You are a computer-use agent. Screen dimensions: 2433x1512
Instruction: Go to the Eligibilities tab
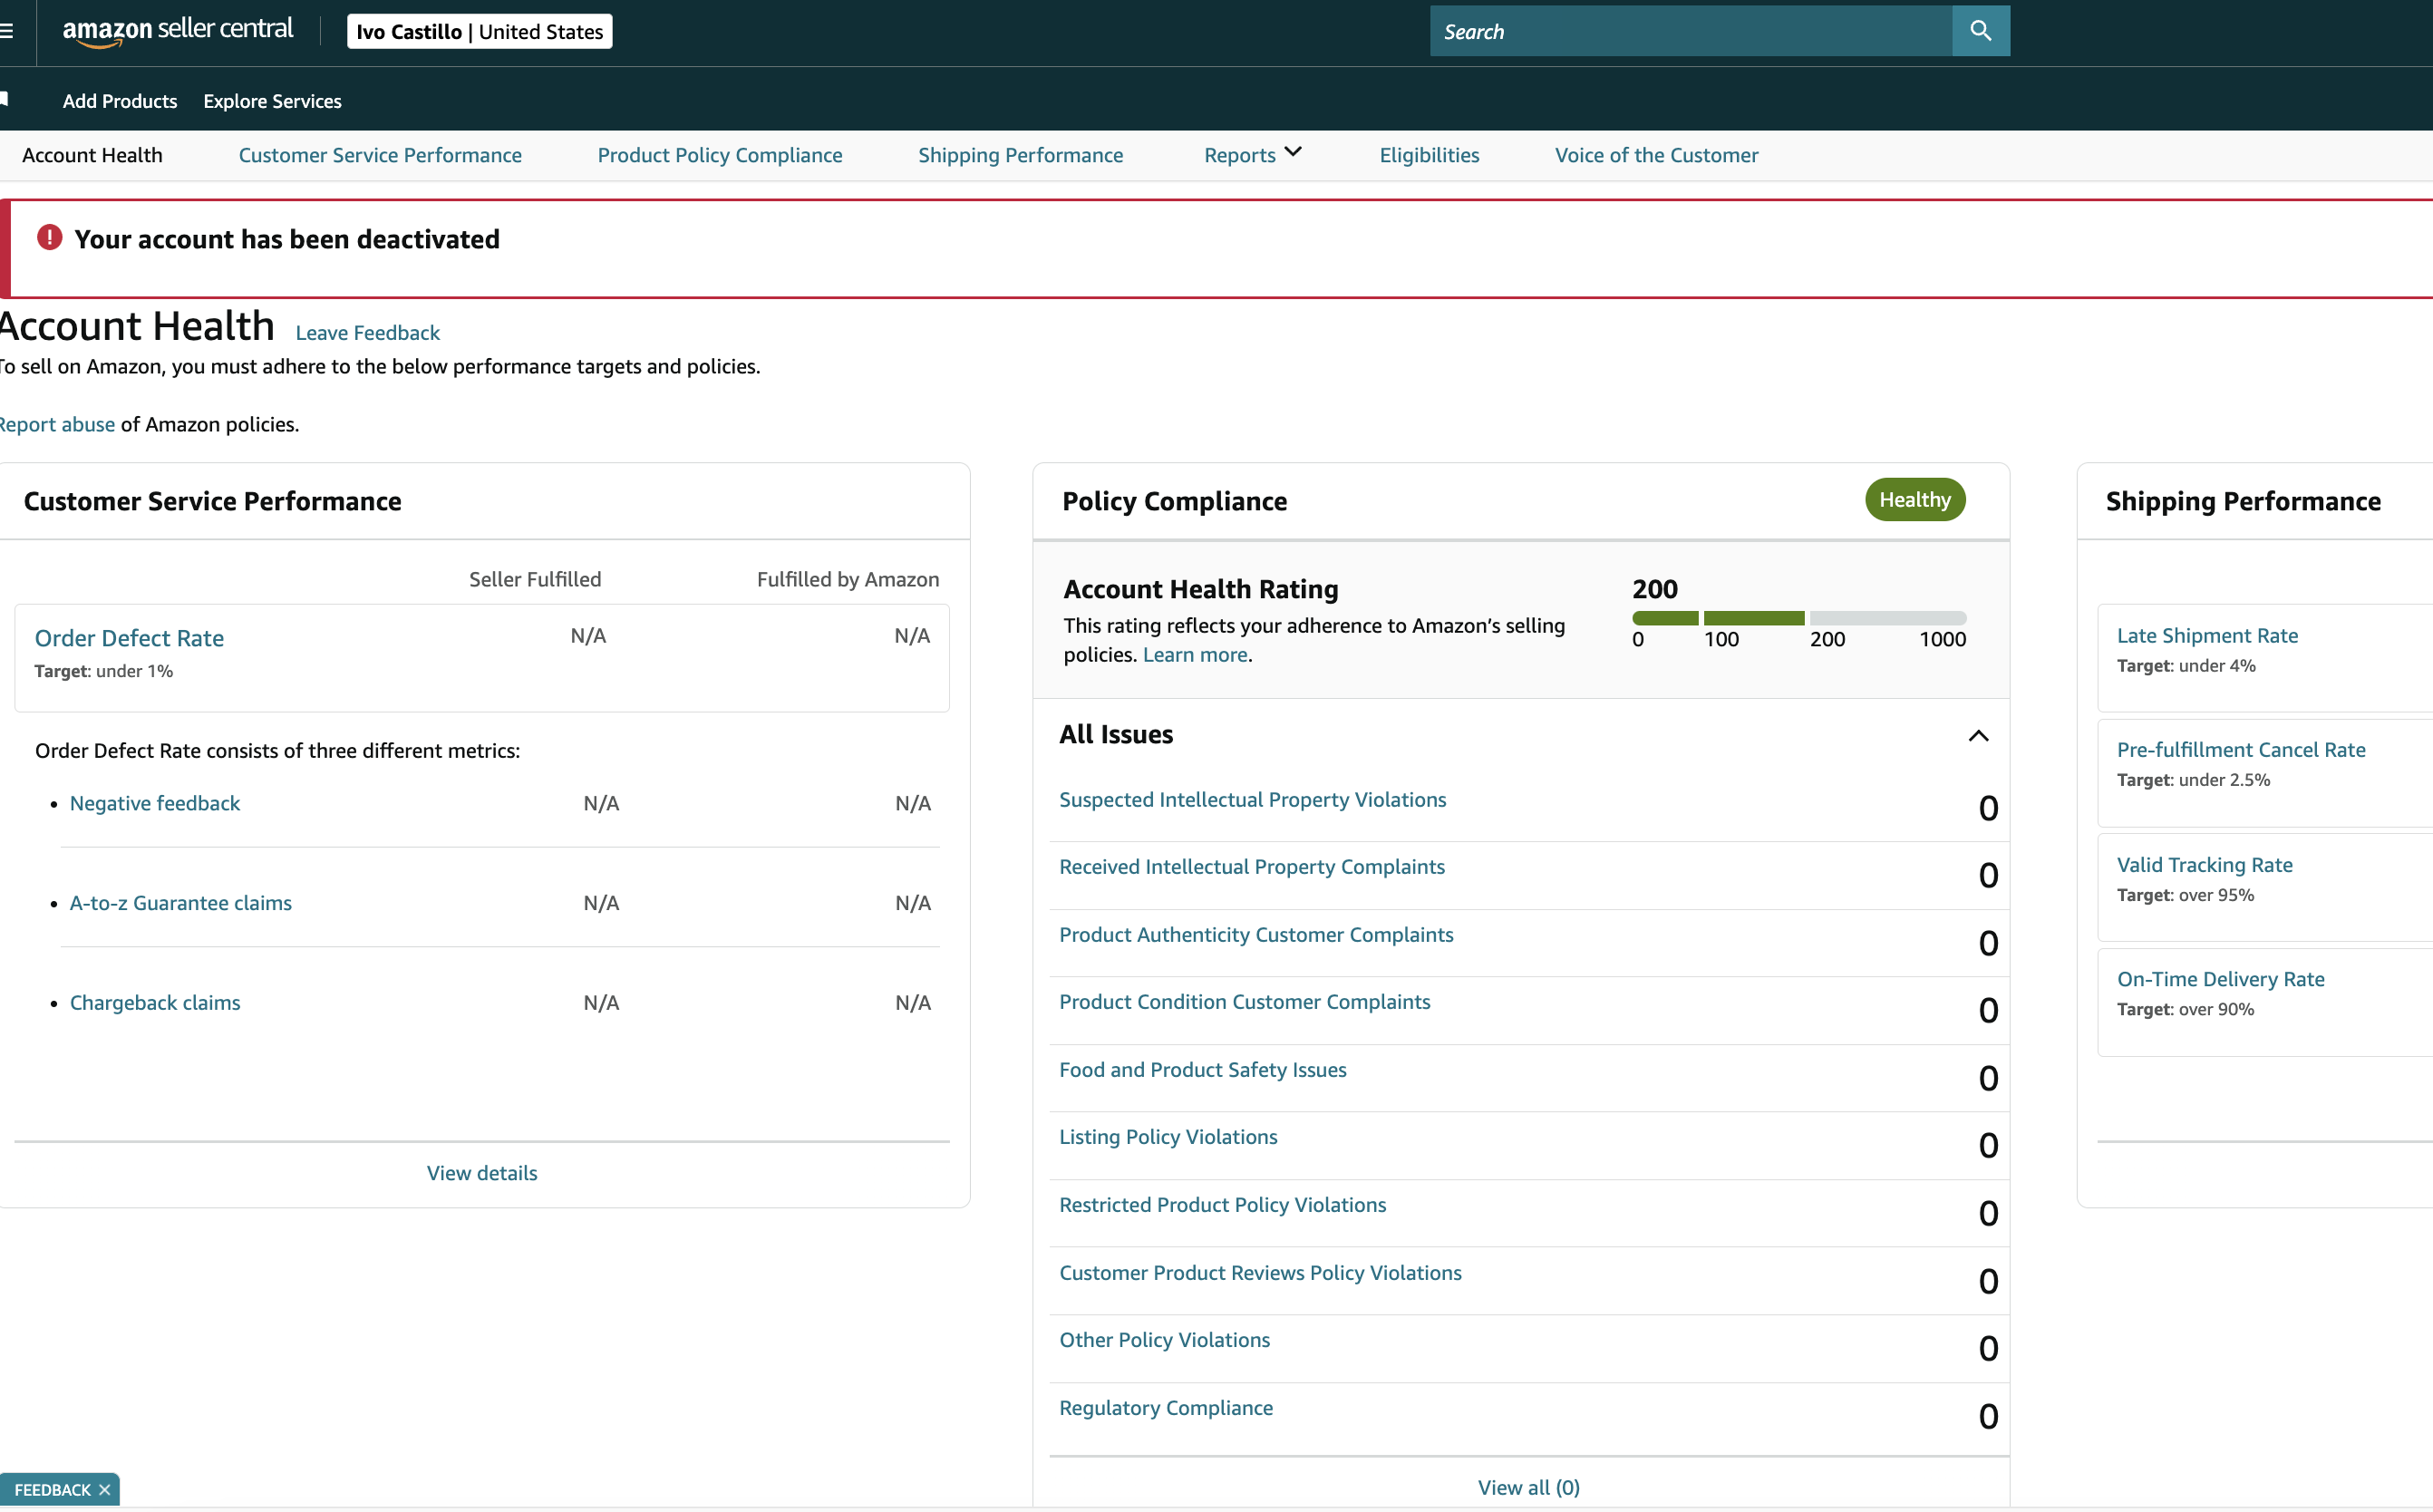point(1429,155)
